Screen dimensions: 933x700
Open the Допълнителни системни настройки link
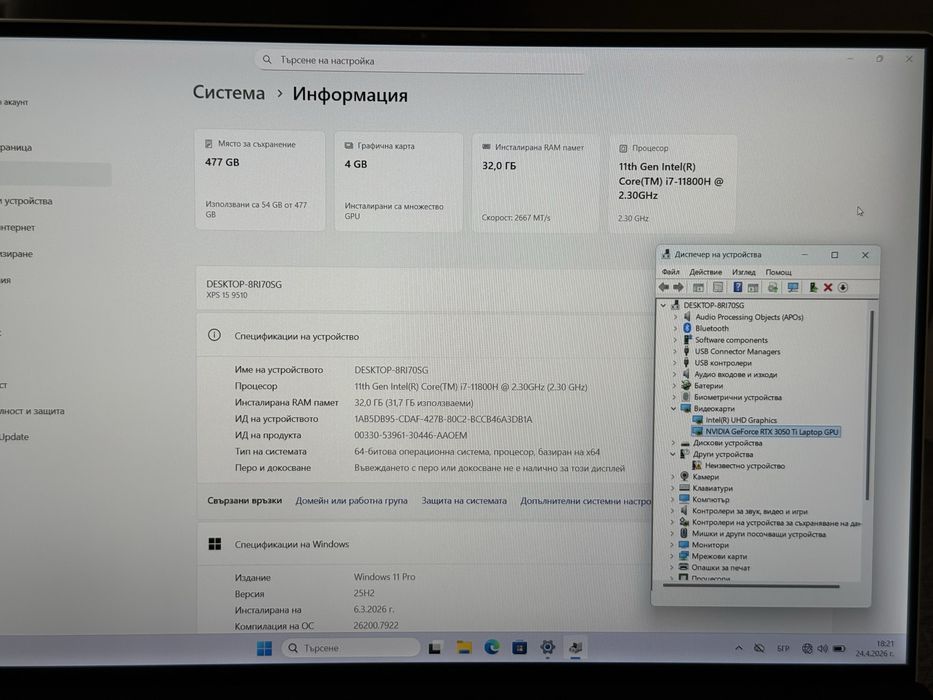pos(586,501)
